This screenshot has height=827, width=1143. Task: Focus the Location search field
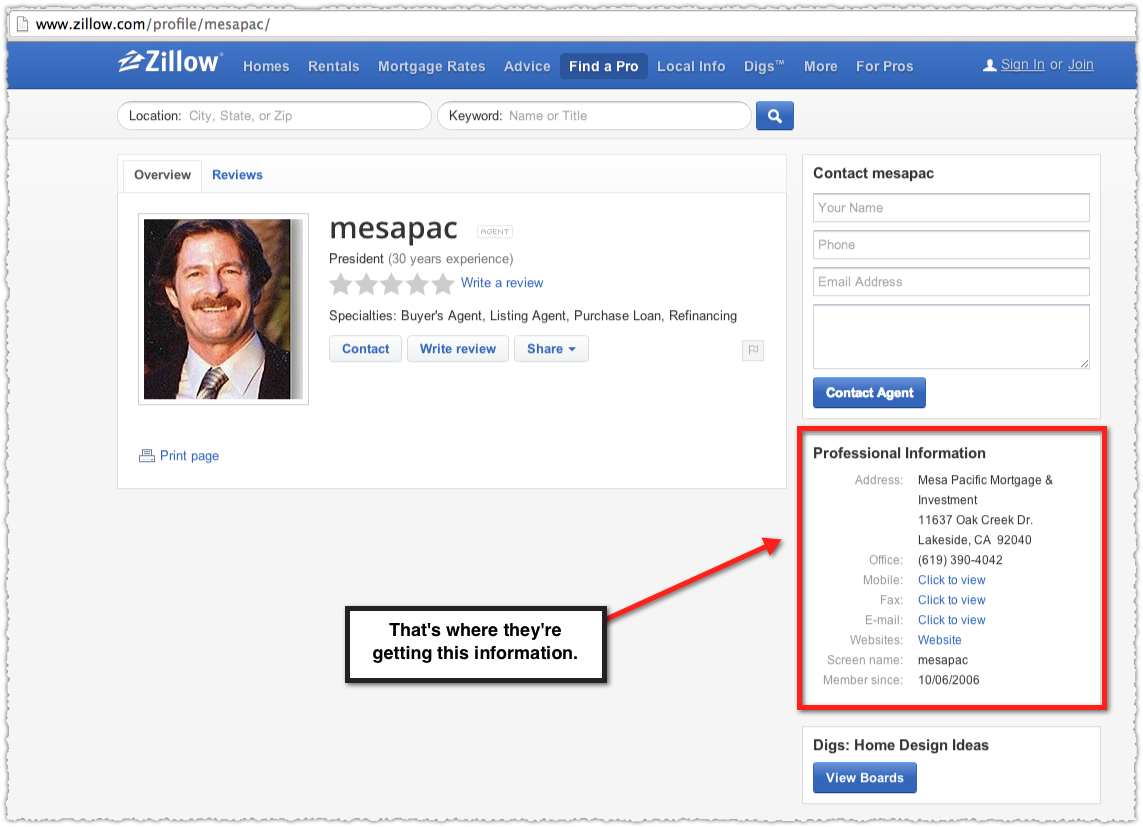tap(274, 116)
